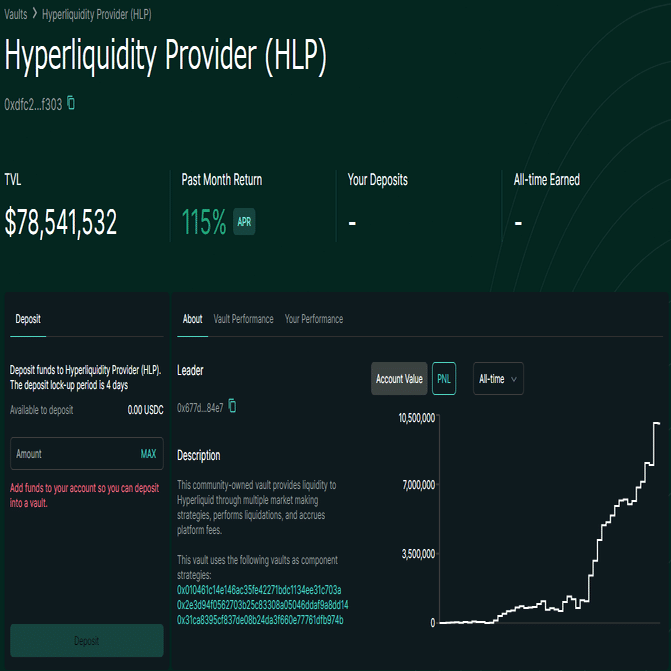Click the Add funds warning message
Viewport: 671px width, 671px height.
point(84,496)
